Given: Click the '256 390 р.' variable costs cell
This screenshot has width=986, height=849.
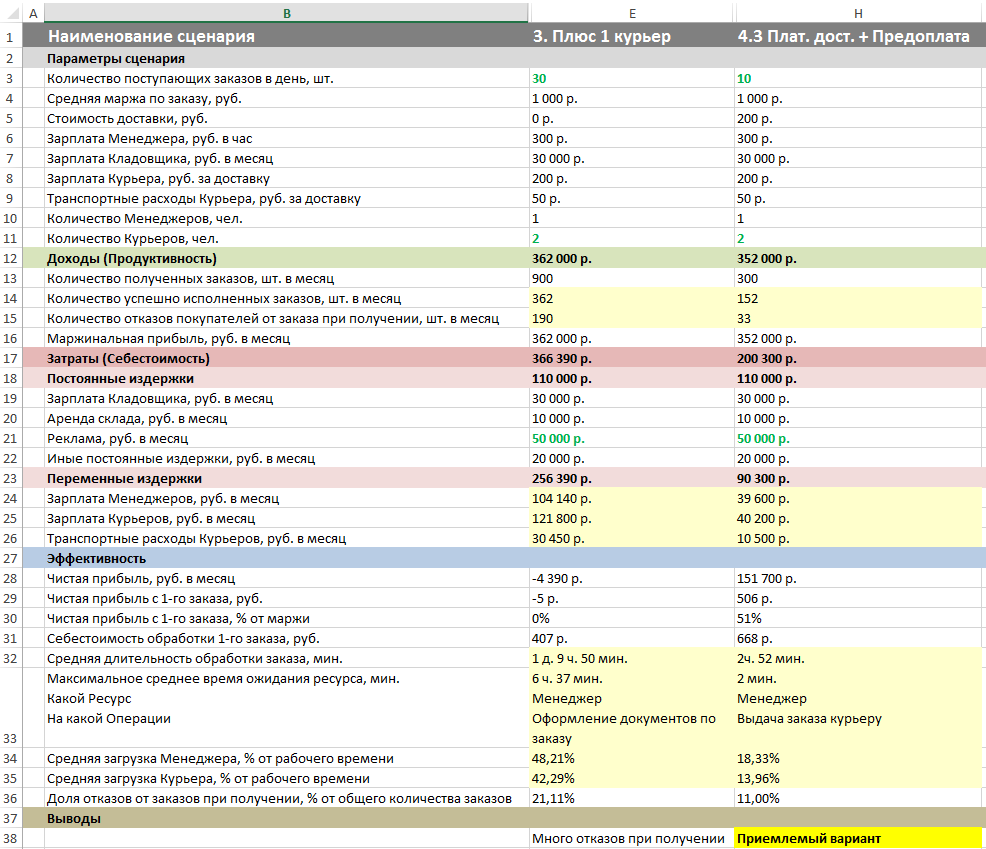Looking at the screenshot, I should [x=632, y=479].
